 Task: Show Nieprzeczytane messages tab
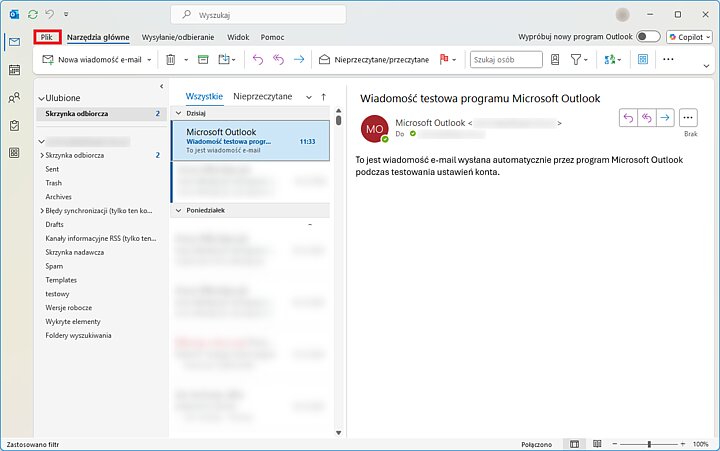pyautogui.click(x=263, y=96)
